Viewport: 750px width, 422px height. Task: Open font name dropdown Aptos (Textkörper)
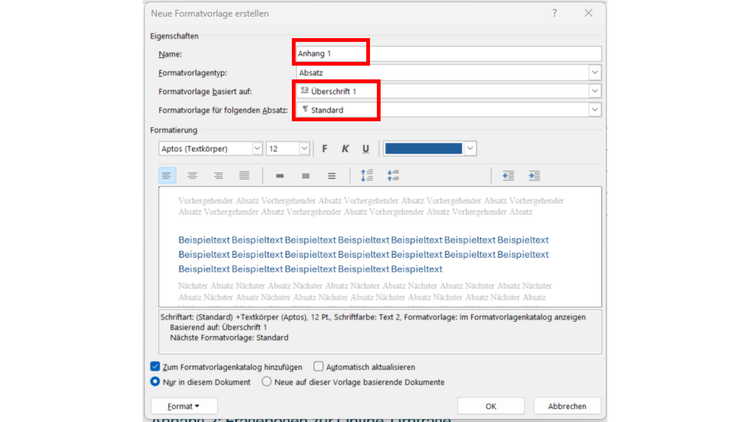[210, 149]
